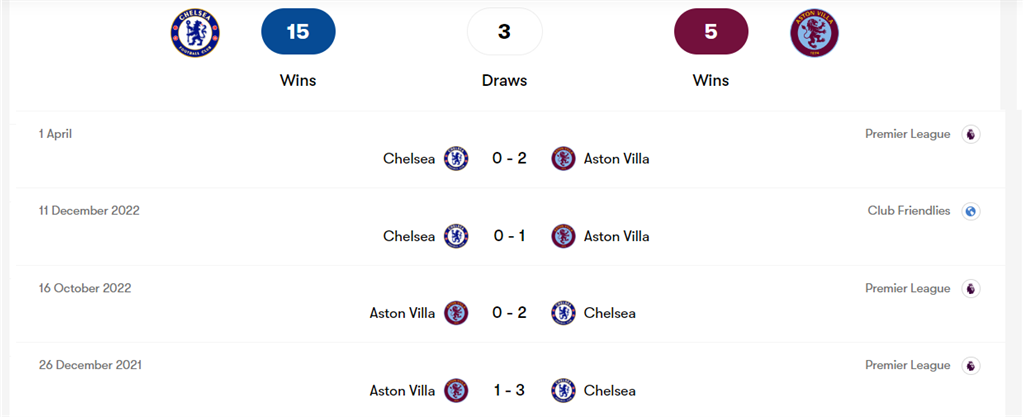Click Premier League icon for 26 December 2021
This screenshot has height=417, width=1024.
[970, 365]
